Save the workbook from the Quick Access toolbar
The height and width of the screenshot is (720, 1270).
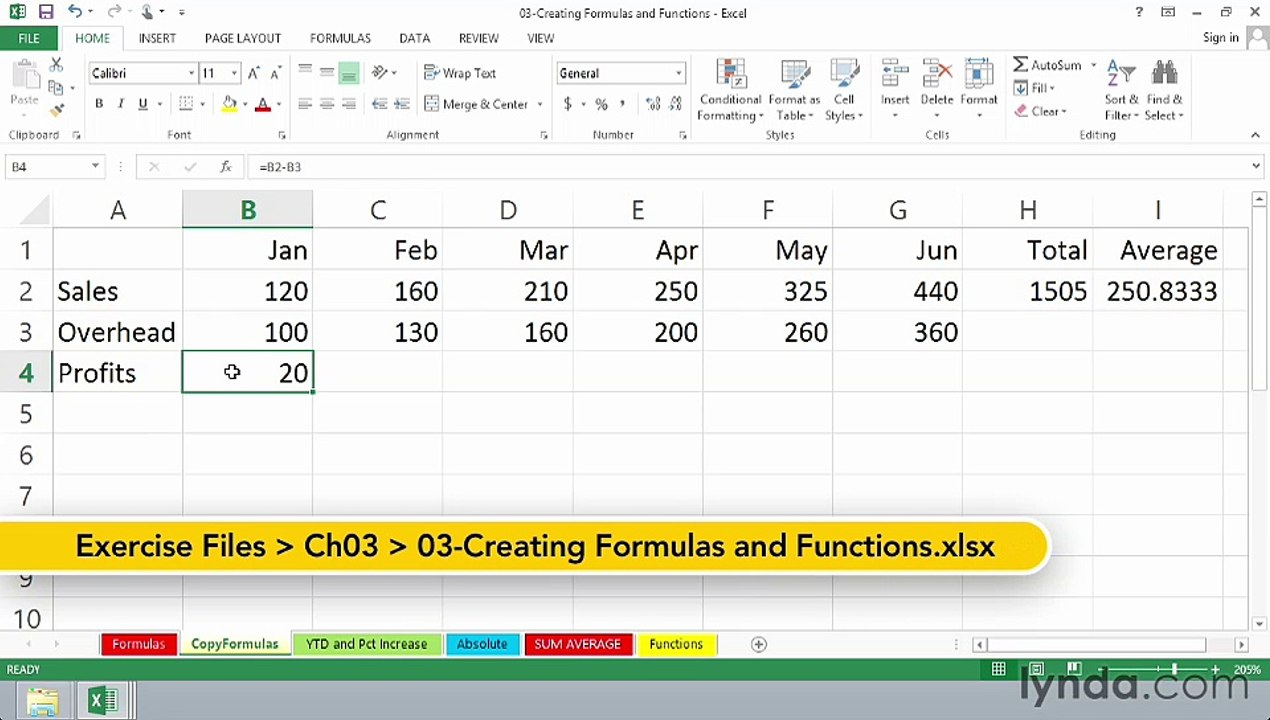[46, 12]
